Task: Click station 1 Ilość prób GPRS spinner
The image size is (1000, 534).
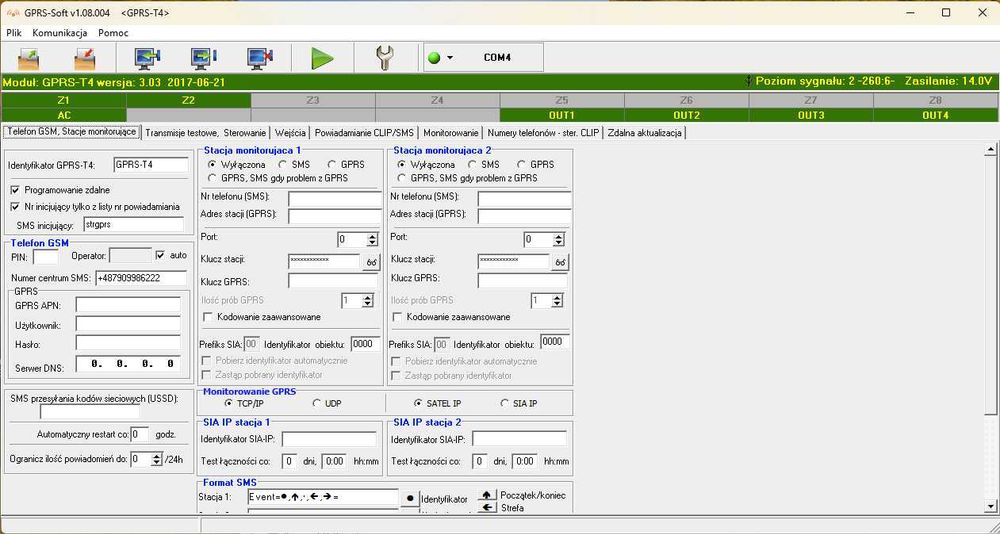Action: (x=367, y=300)
